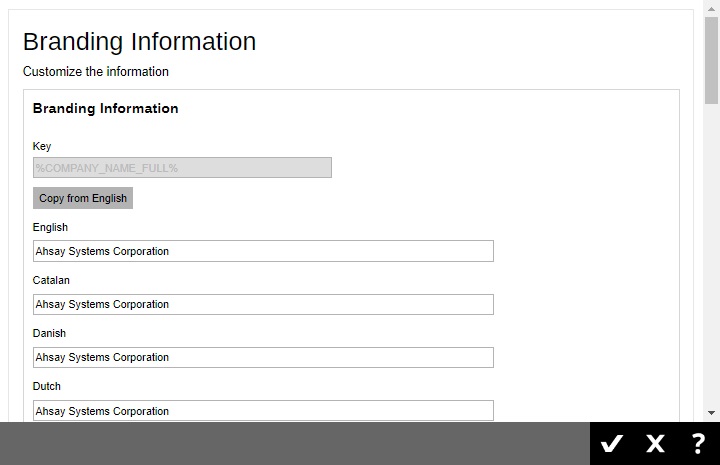Edit the Dutch company name field

[263, 410]
